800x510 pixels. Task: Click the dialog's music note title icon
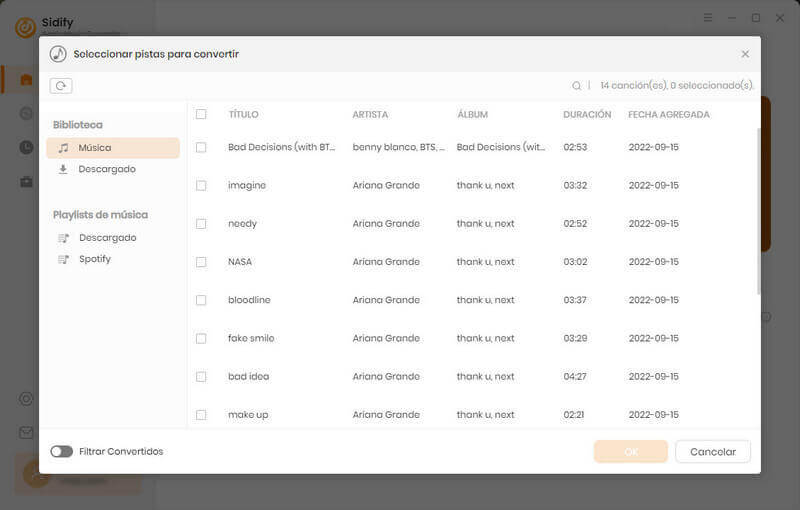pyautogui.click(x=58, y=54)
